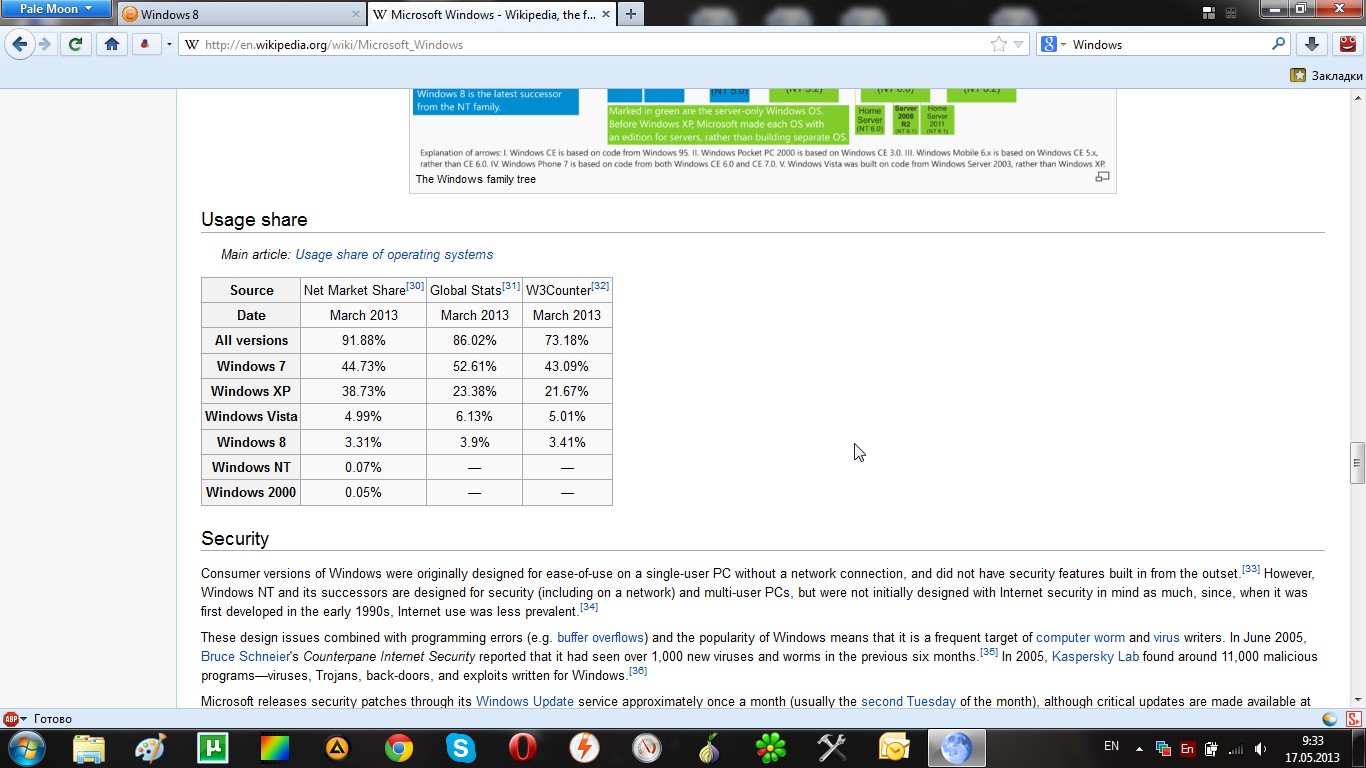1366x768 pixels.
Task: Click the Adblock Plus icon in status bar
Action: pos(10,719)
